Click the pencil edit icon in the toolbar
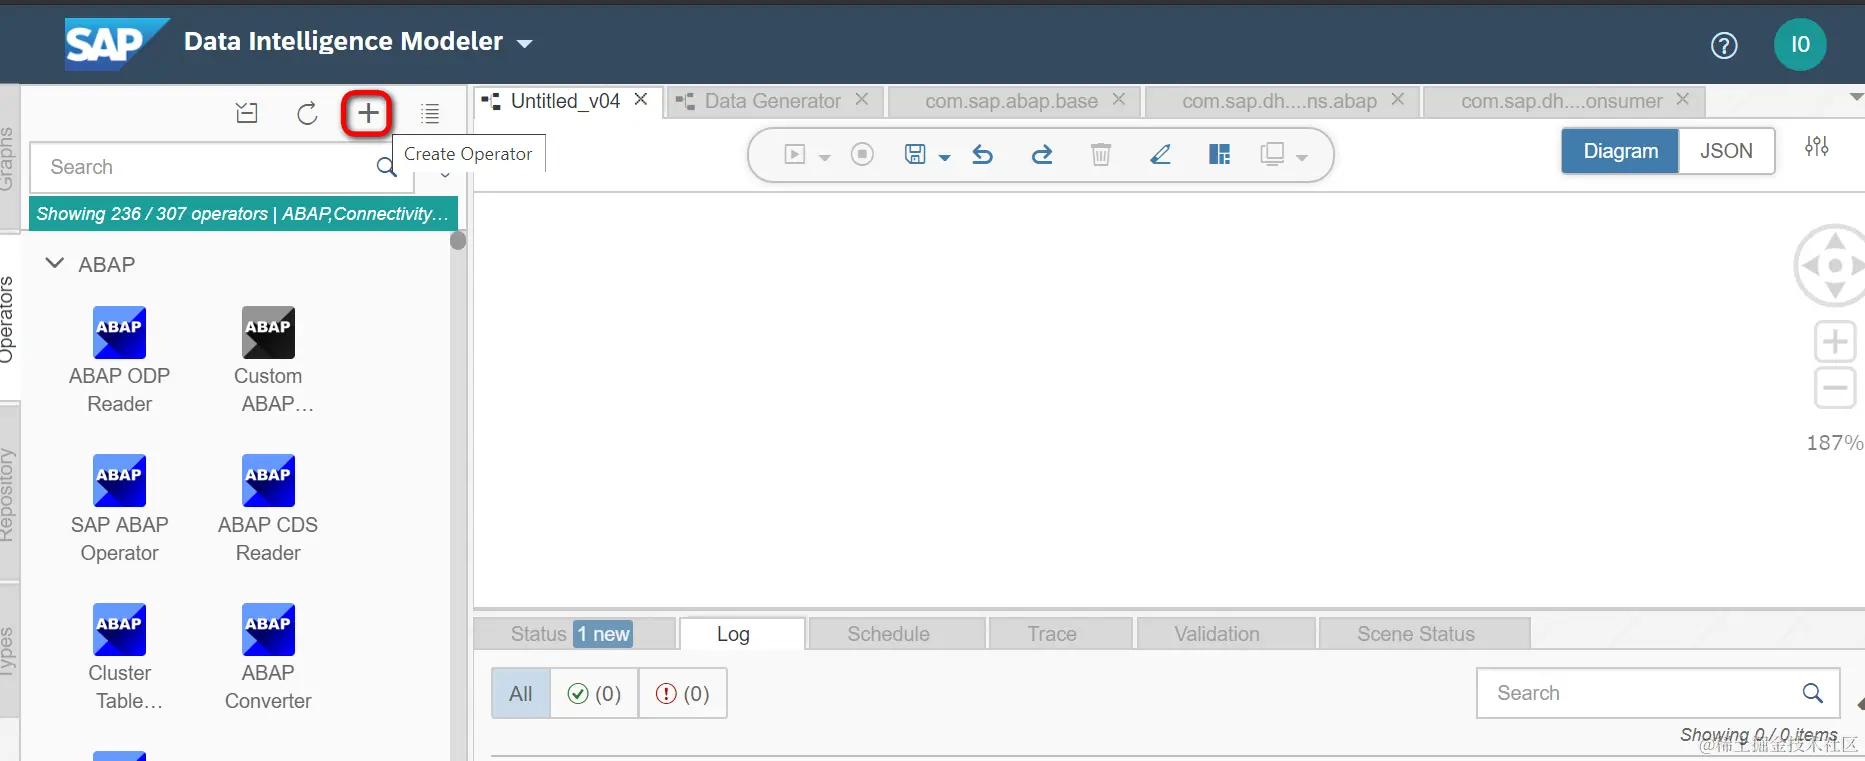The height and width of the screenshot is (761, 1865). tap(1160, 154)
